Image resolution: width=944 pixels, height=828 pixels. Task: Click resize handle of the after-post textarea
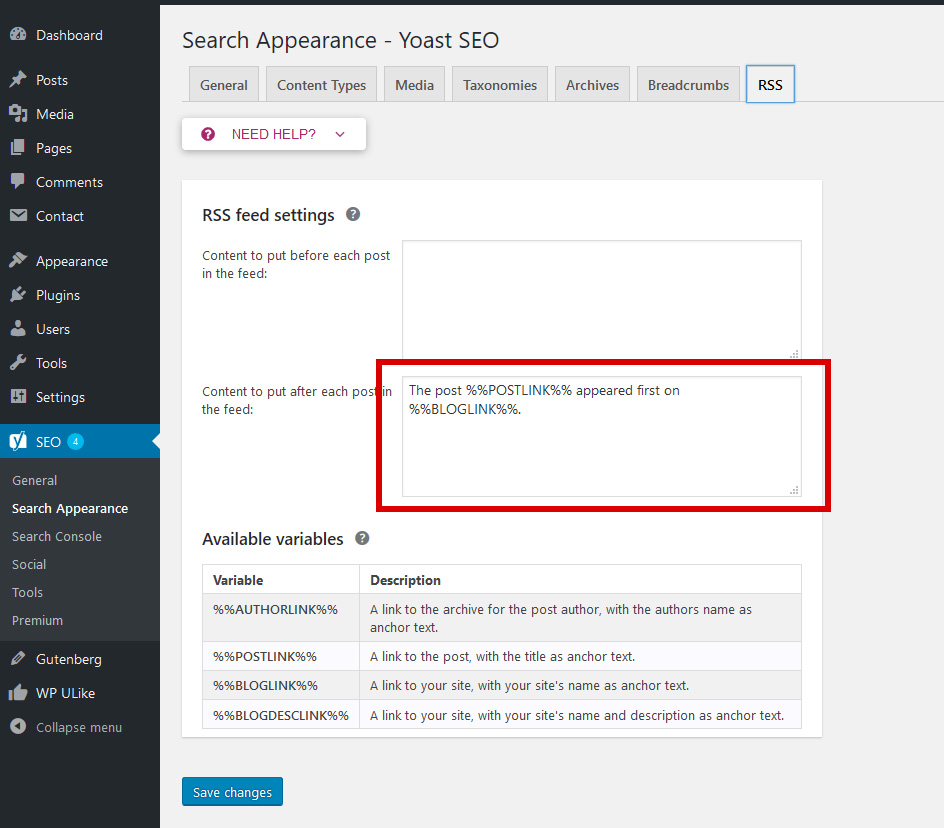795,490
